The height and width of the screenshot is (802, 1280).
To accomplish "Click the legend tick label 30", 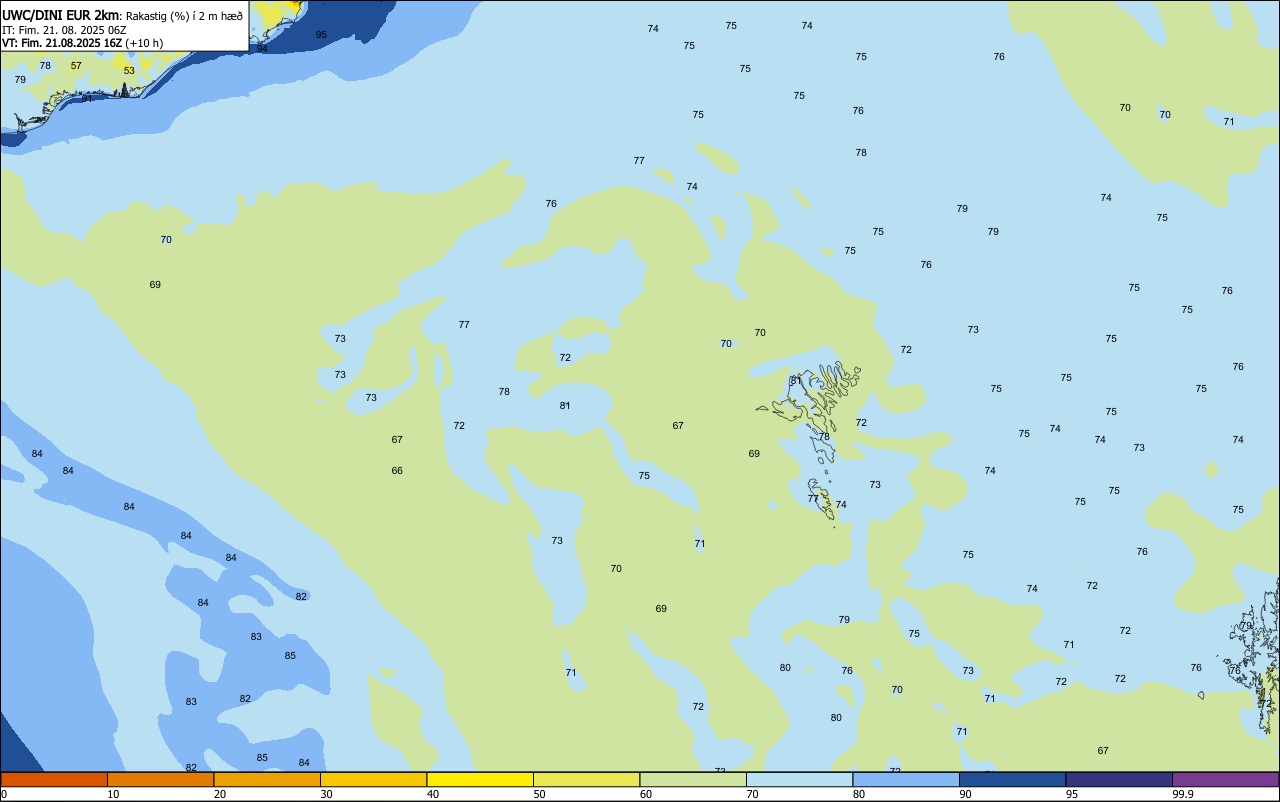I will click(x=327, y=794).
